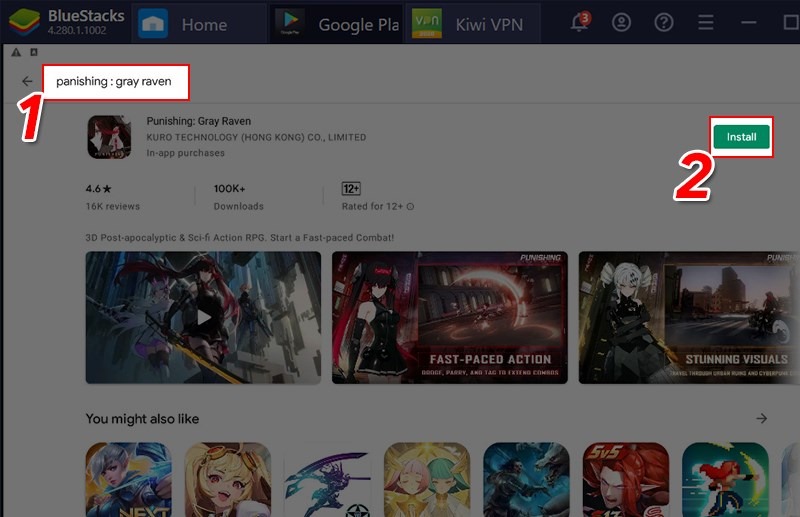Maximize the BlueStacks window
800x517 pixels.
(x=791, y=22)
